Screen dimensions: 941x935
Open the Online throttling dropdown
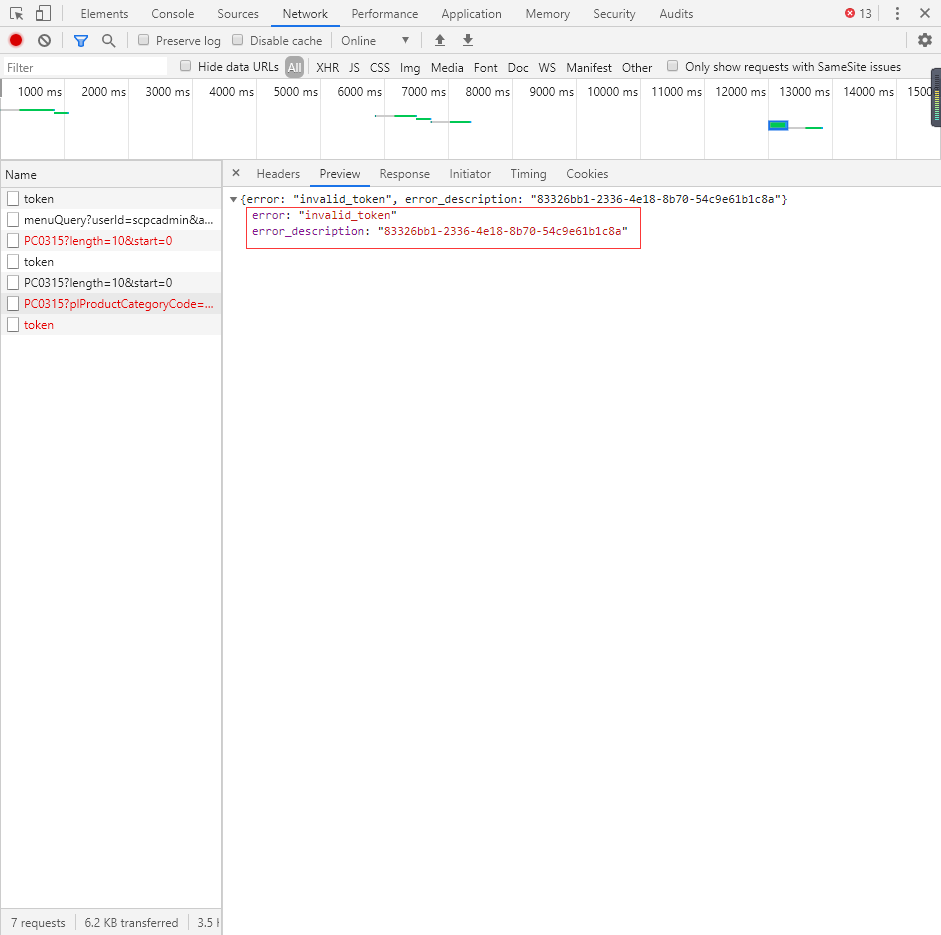point(375,40)
